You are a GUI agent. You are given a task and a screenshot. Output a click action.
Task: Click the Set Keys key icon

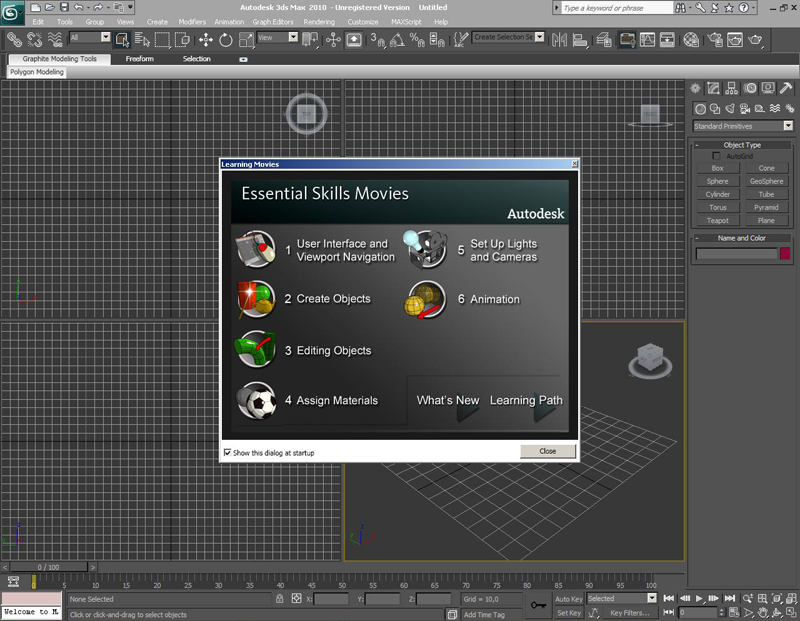point(538,605)
